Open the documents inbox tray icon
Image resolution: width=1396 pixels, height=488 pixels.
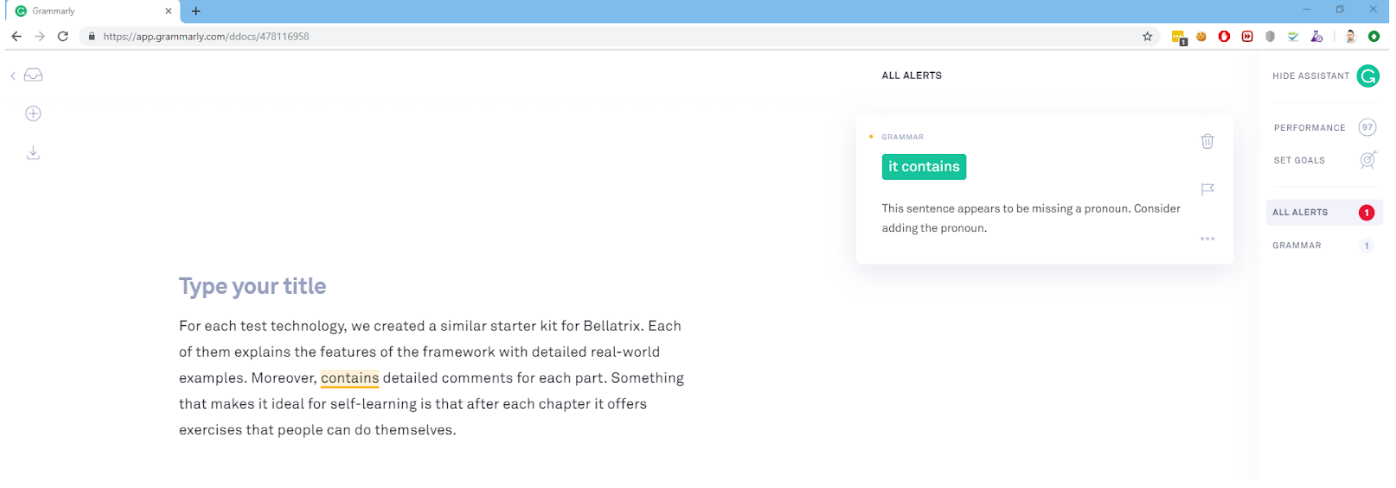point(33,76)
